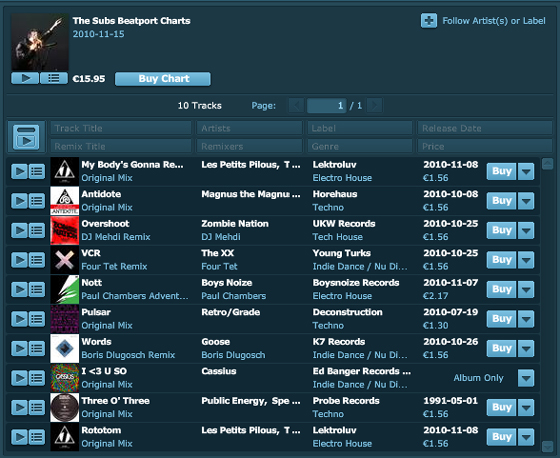The height and width of the screenshot is (458, 560).
Task: Sort by the Remixers column header
Action: [x=249, y=146]
